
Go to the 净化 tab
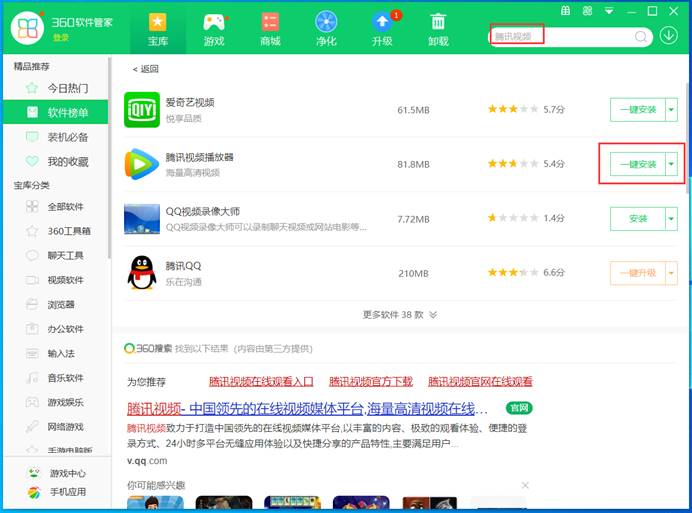[326, 29]
